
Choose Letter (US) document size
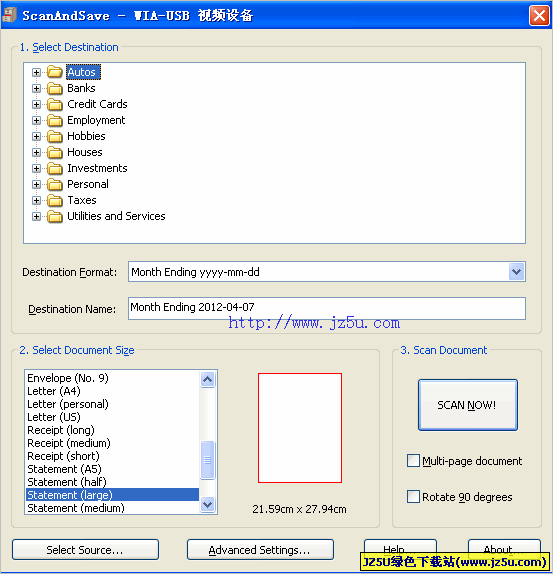pyautogui.click(x=113, y=417)
